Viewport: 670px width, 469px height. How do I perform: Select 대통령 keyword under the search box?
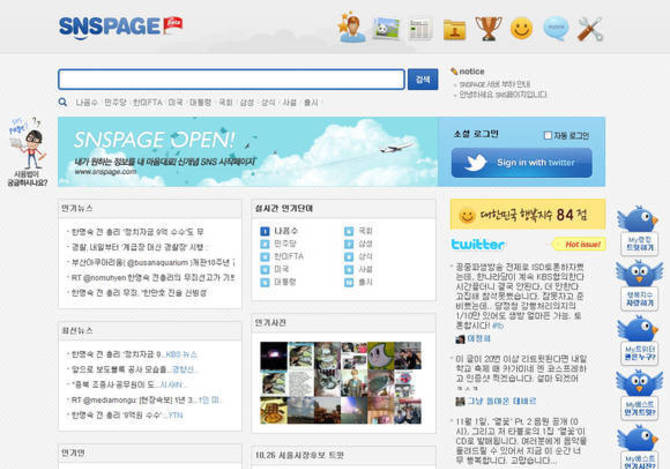tap(200, 103)
